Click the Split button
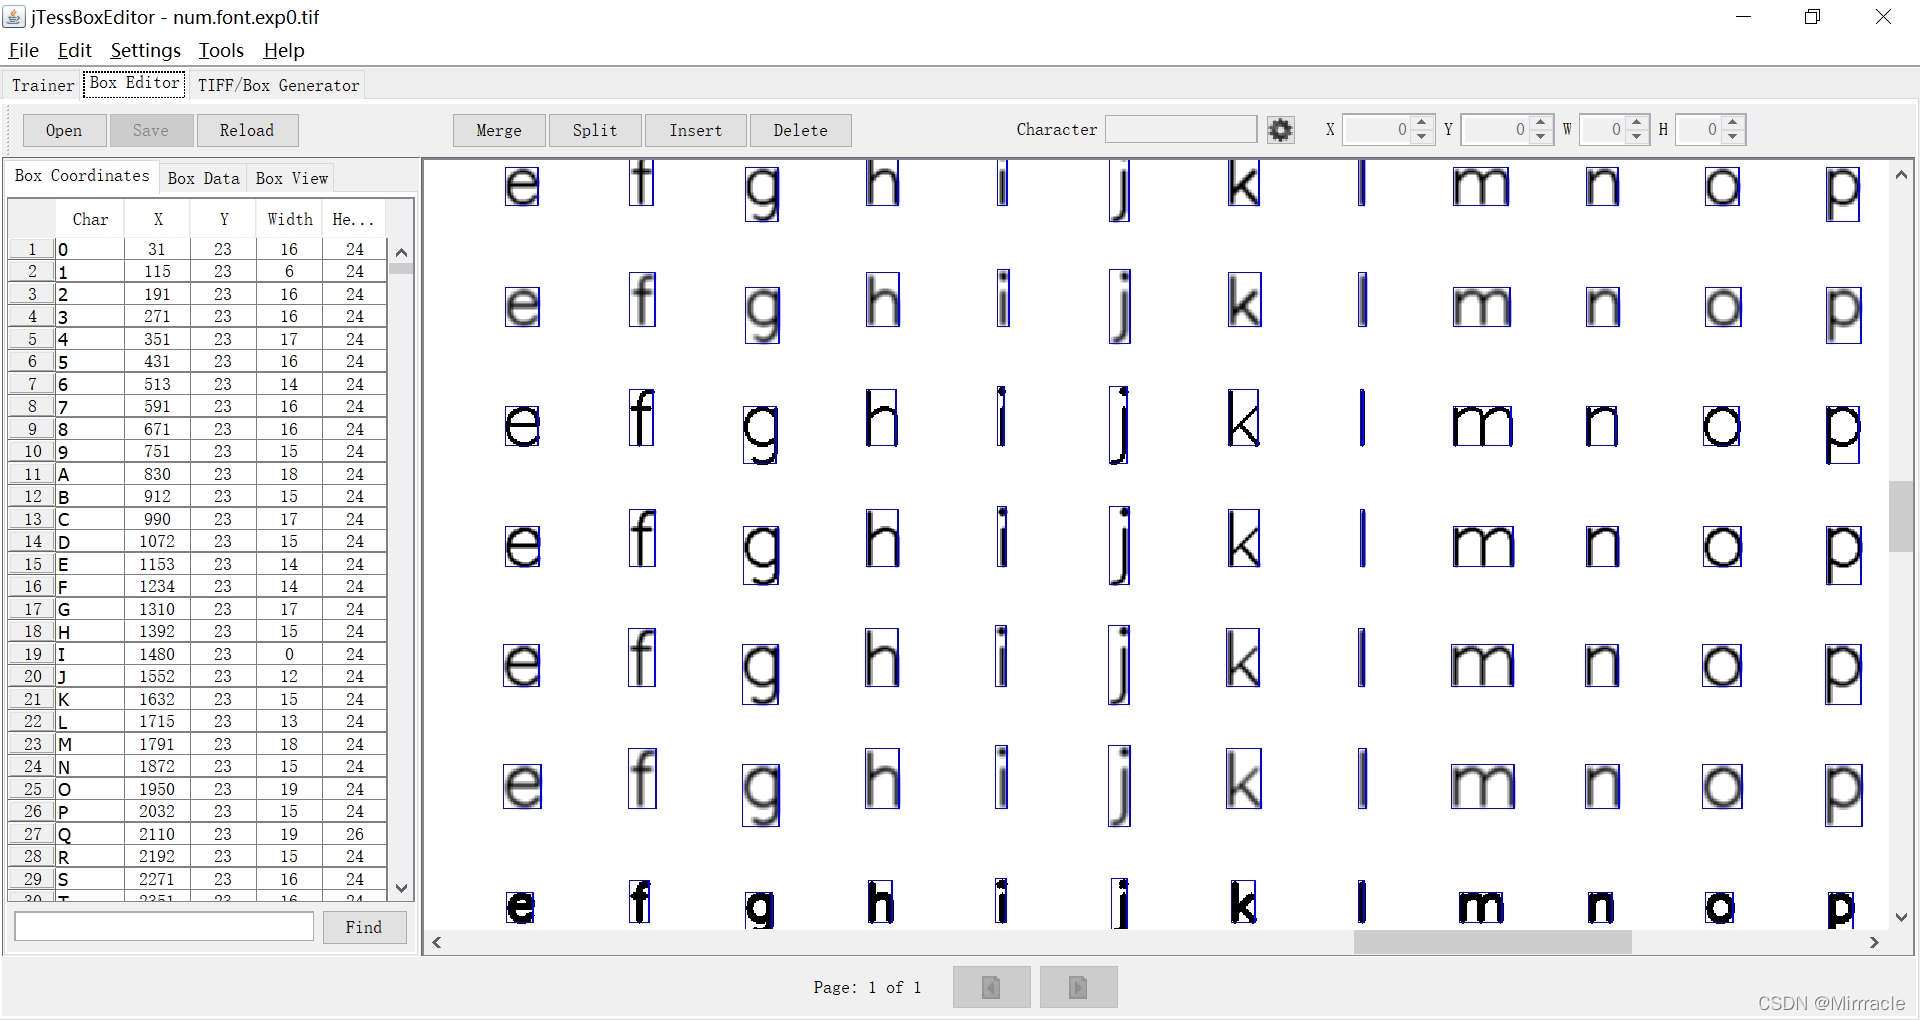Screen dimensions: 1920x1020 point(595,130)
